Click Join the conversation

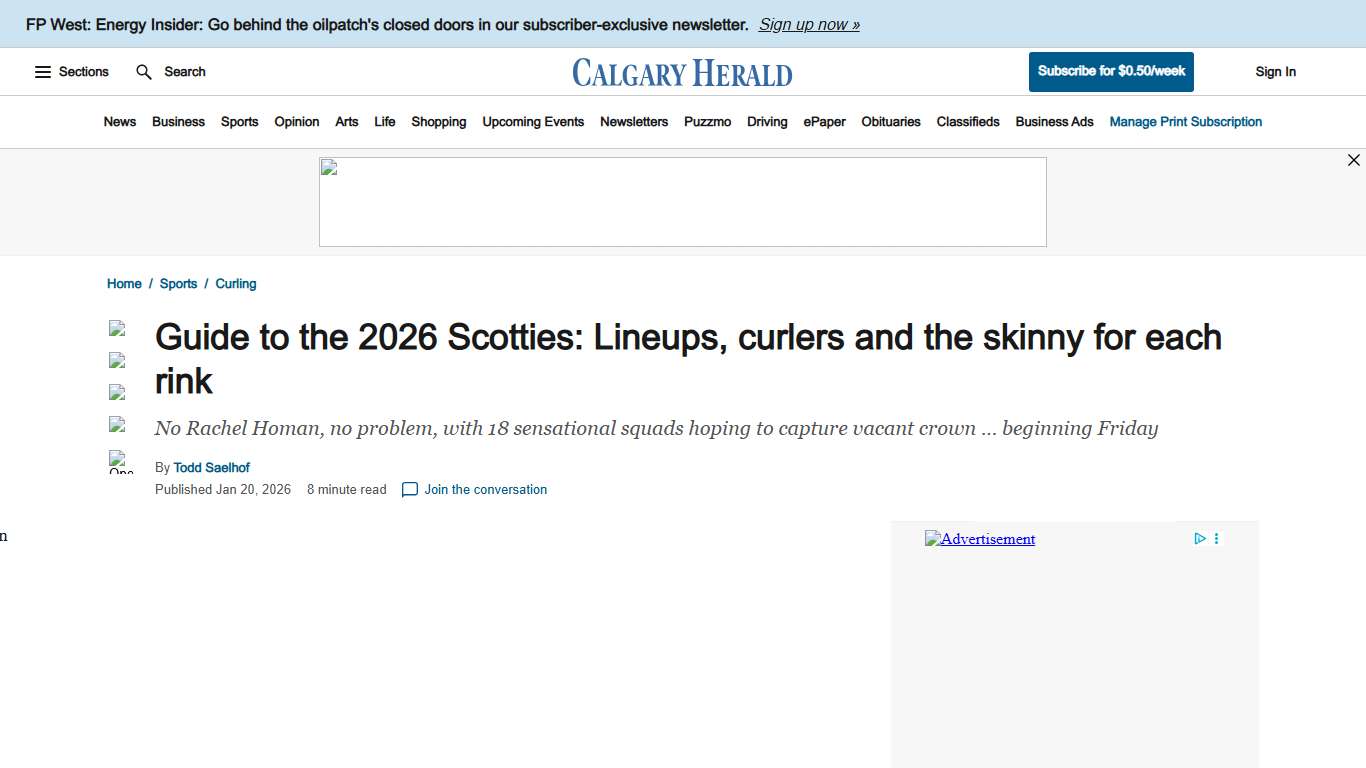click(x=485, y=489)
